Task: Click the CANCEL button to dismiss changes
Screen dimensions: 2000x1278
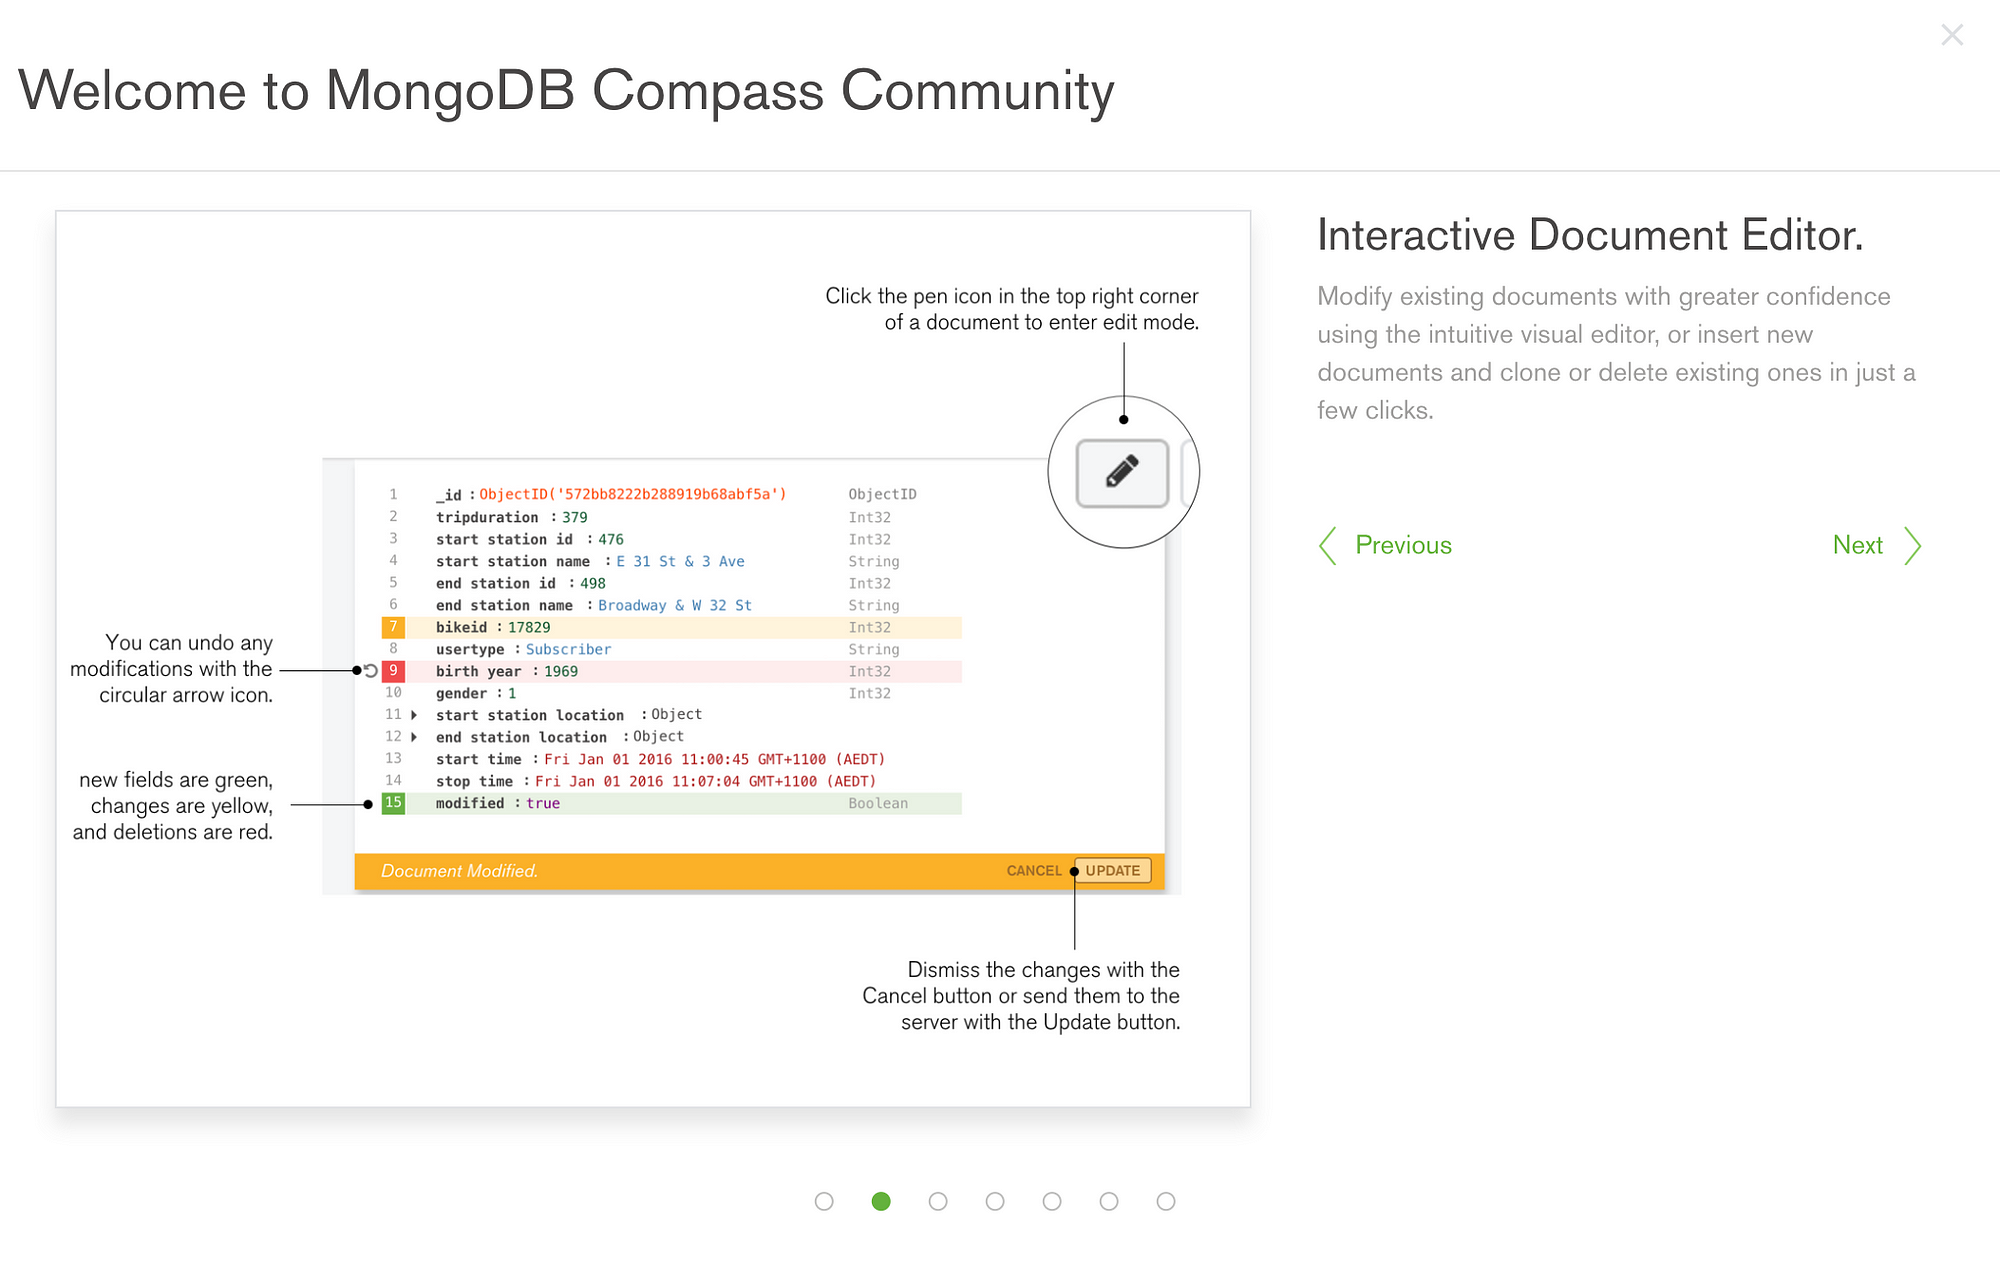Action: [1036, 869]
